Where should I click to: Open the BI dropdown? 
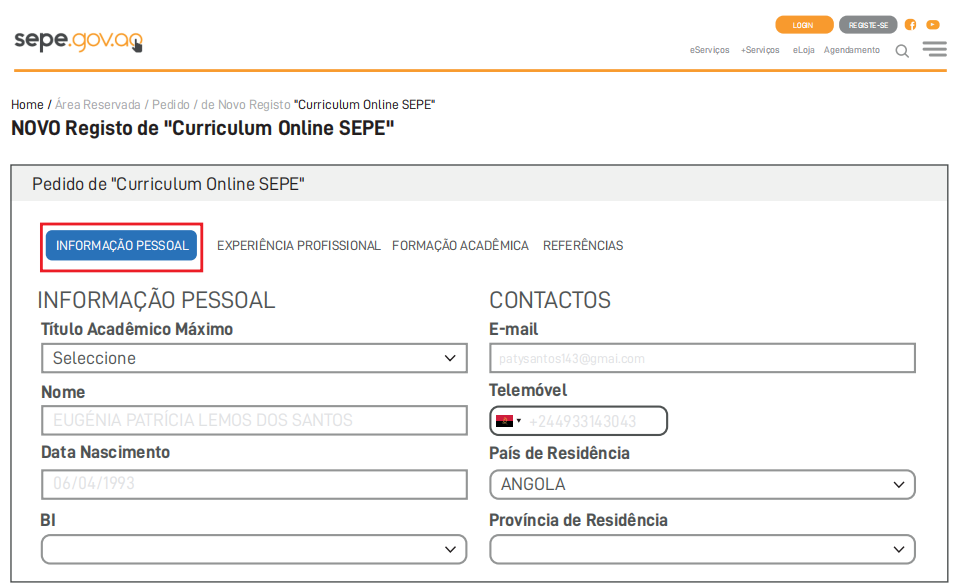pyautogui.click(x=254, y=549)
